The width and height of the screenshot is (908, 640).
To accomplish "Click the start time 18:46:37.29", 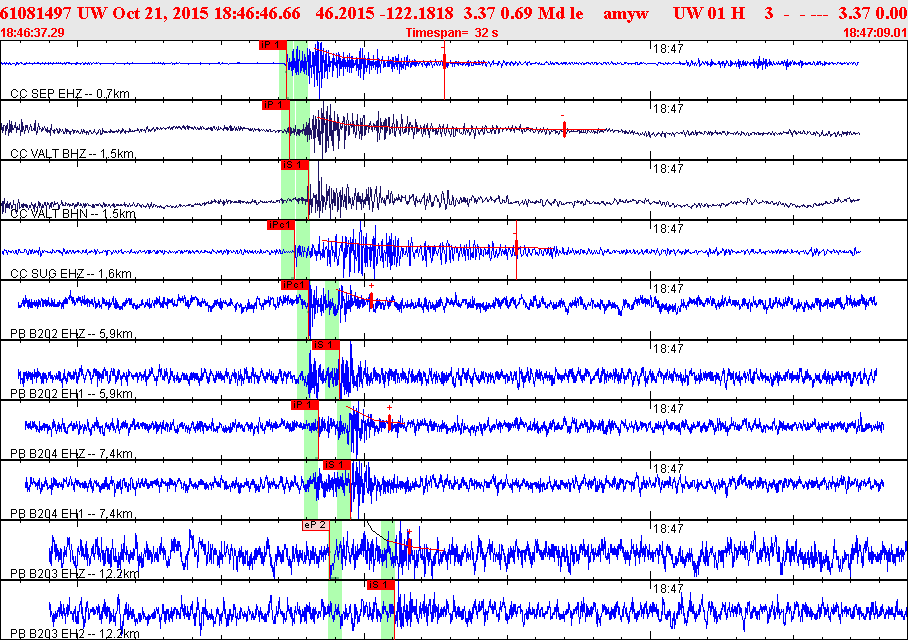I will (x=32, y=33).
